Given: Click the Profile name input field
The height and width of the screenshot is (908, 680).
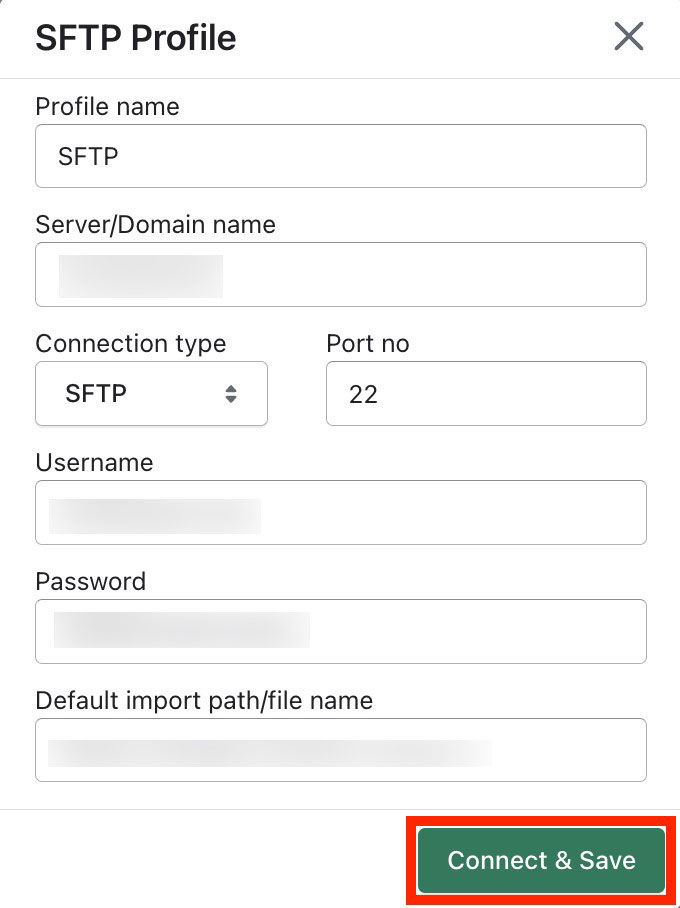Looking at the screenshot, I should (x=341, y=156).
